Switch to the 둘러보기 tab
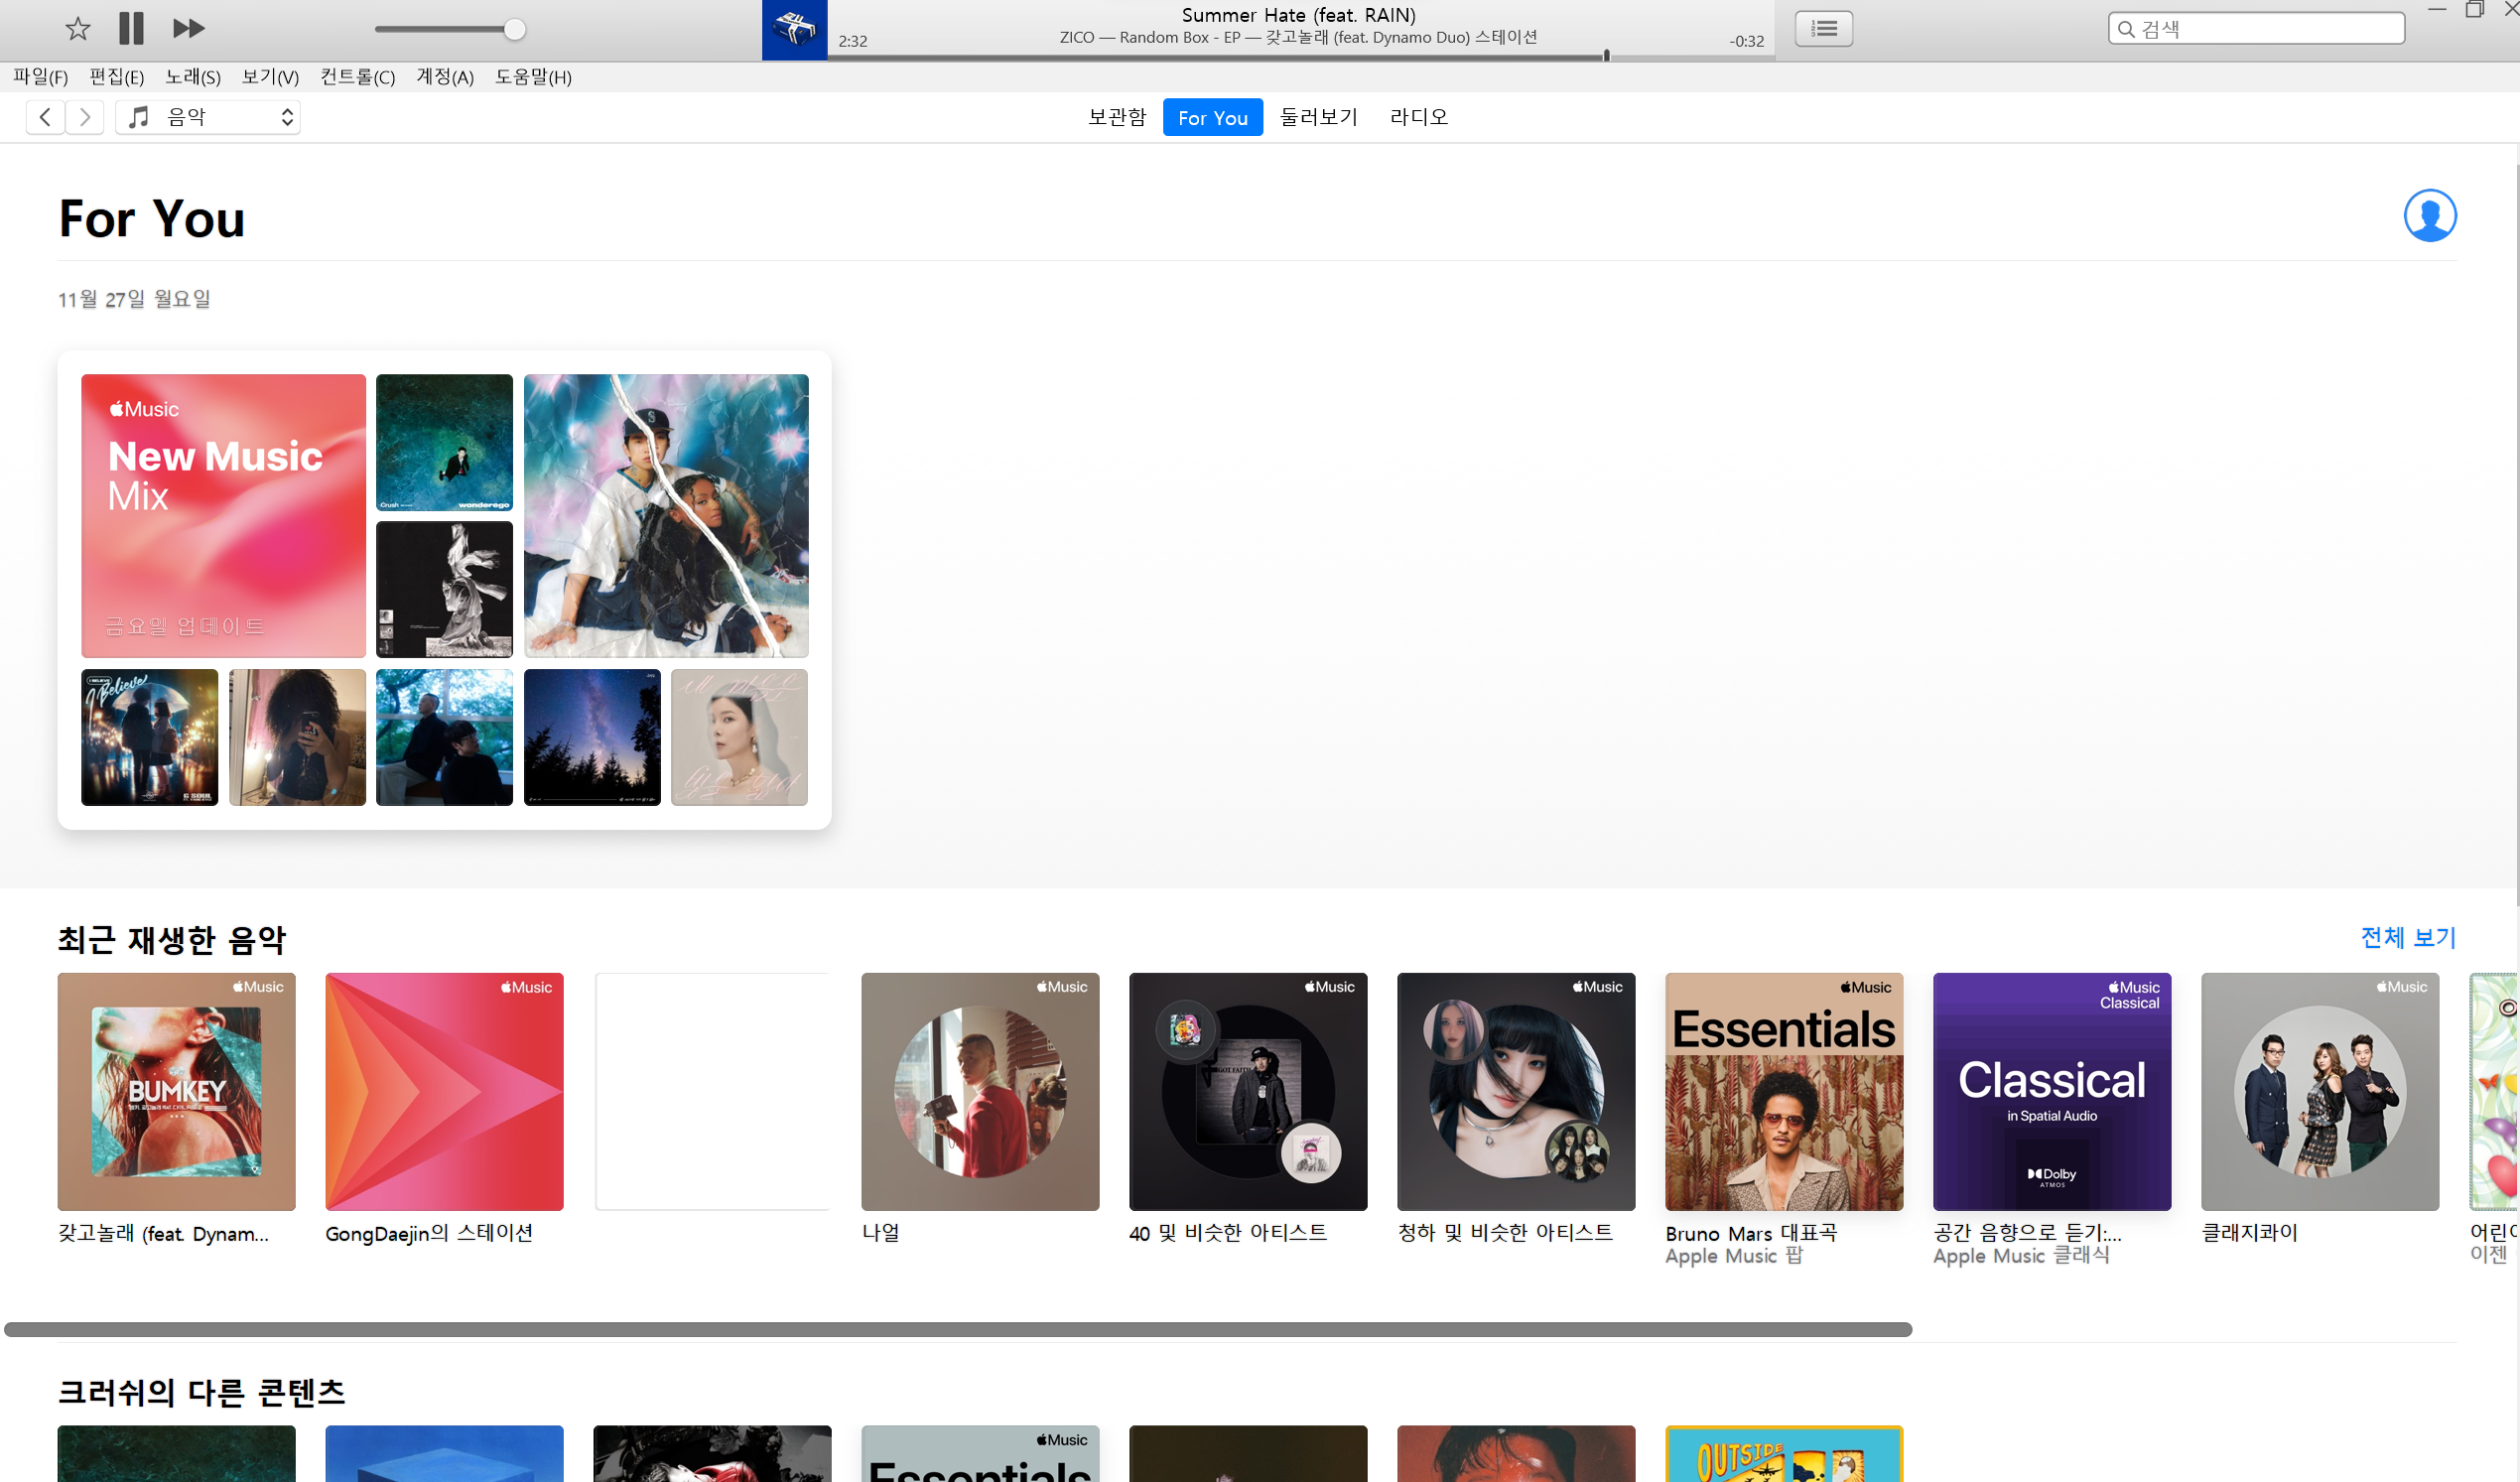This screenshot has height=1482, width=2520. tap(1319, 117)
